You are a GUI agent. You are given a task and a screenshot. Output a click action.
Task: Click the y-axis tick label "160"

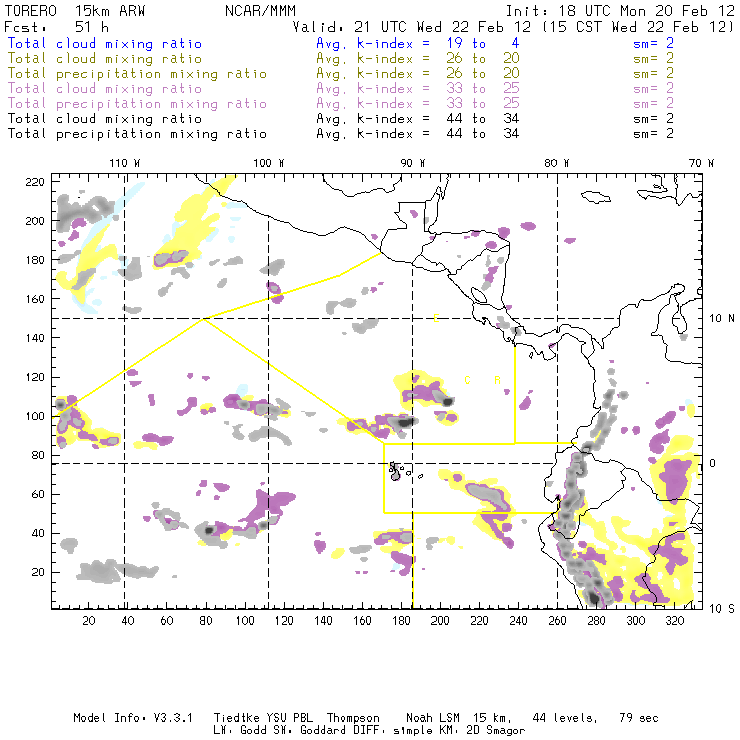point(35,299)
